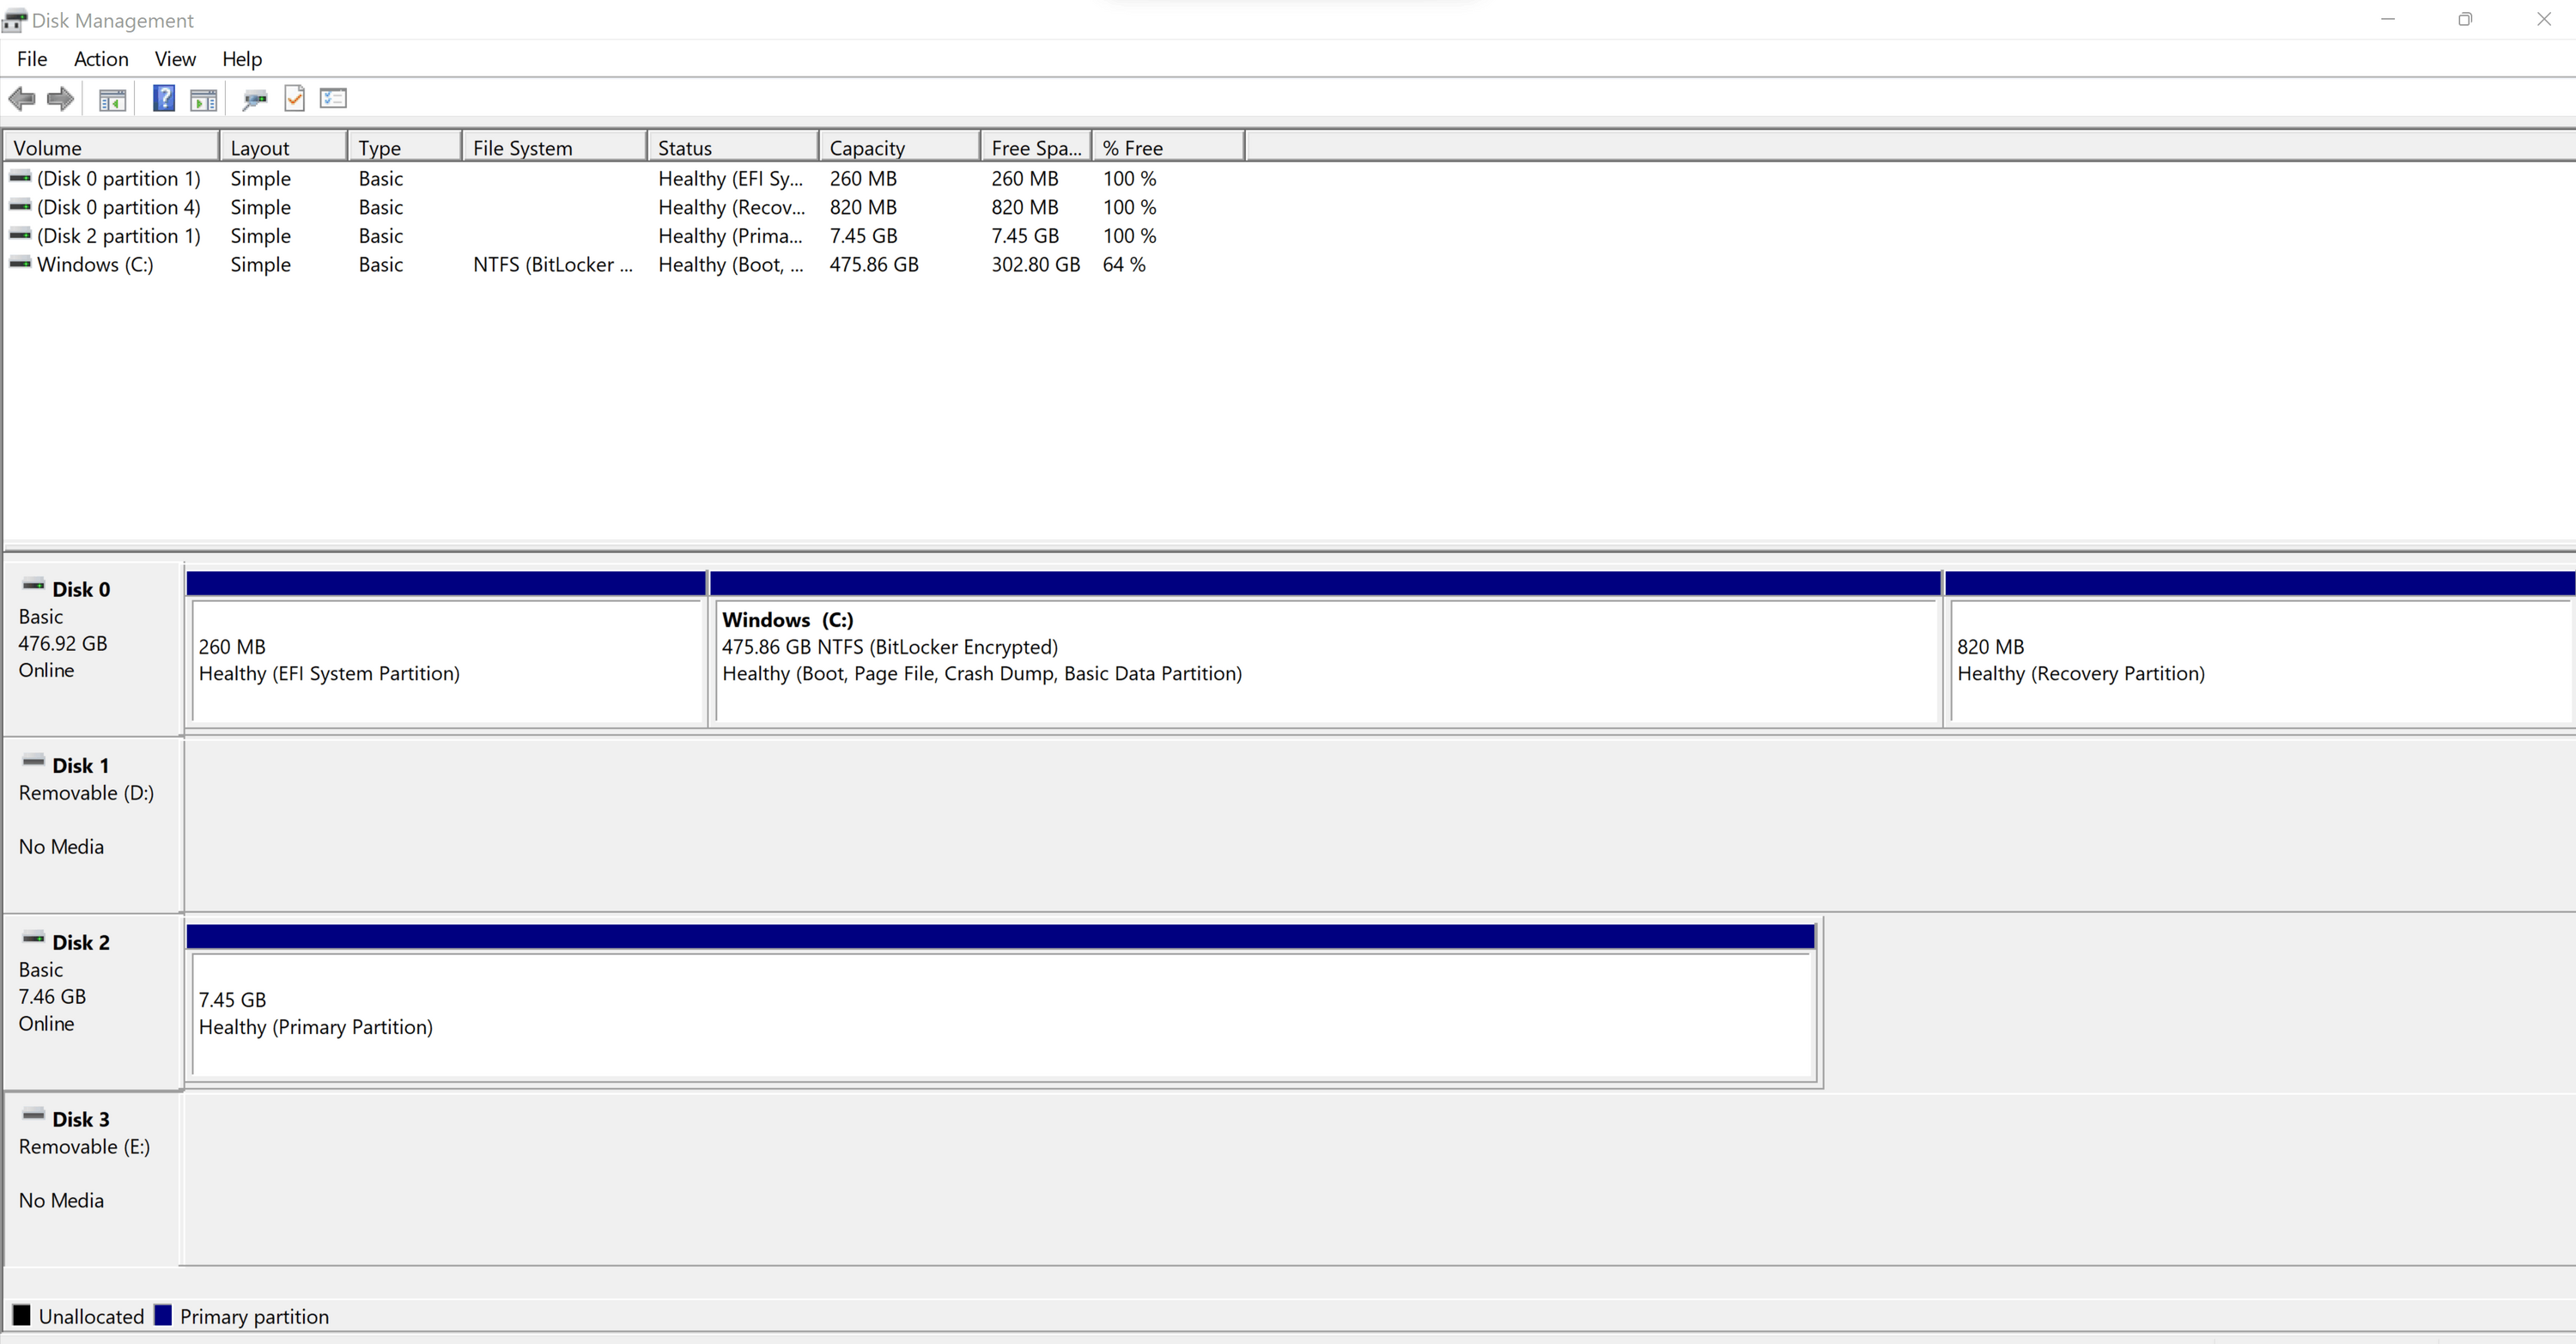This screenshot has width=2576, height=1344.
Task: Click the Disk 1 drive icon in lower pane
Action: [x=33, y=761]
